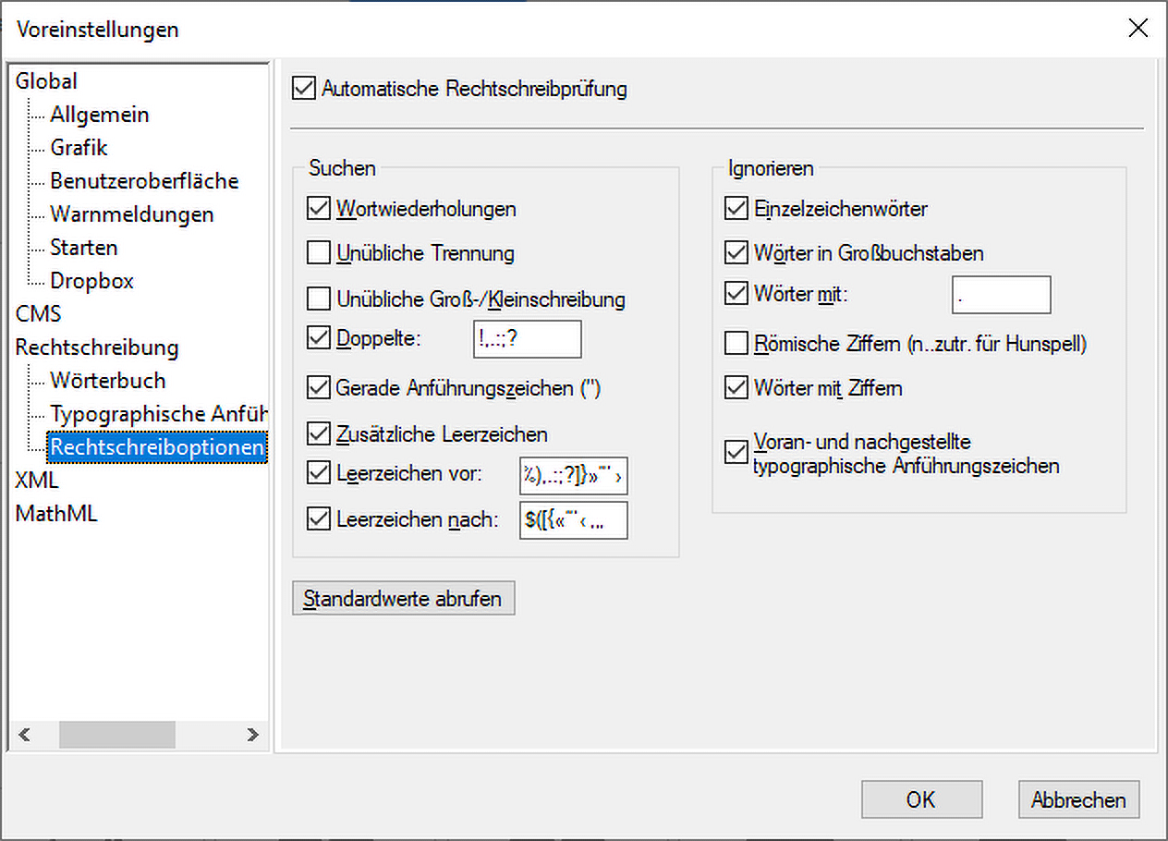Click the Leerzeichen vor text field

click(x=573, y=476)
